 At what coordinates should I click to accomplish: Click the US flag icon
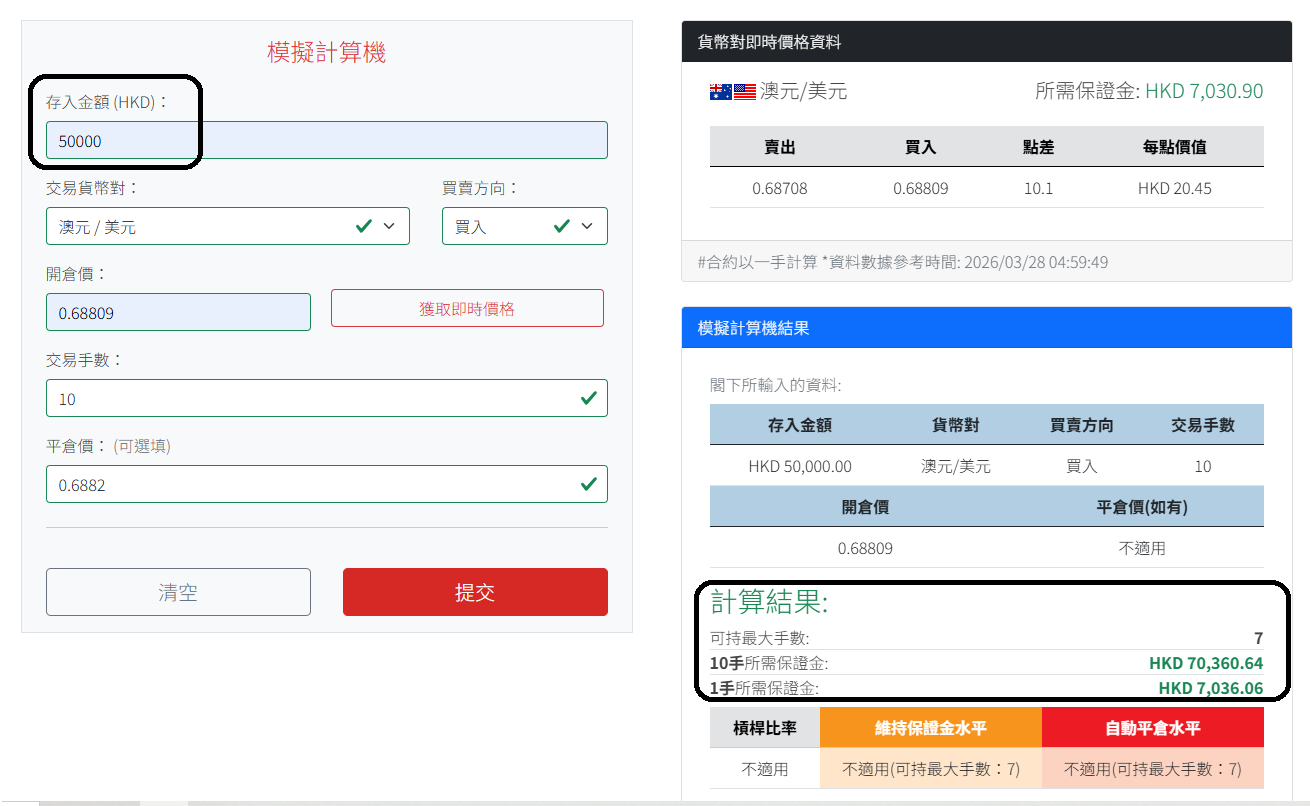pyautogui.click(x=745, y=92)
